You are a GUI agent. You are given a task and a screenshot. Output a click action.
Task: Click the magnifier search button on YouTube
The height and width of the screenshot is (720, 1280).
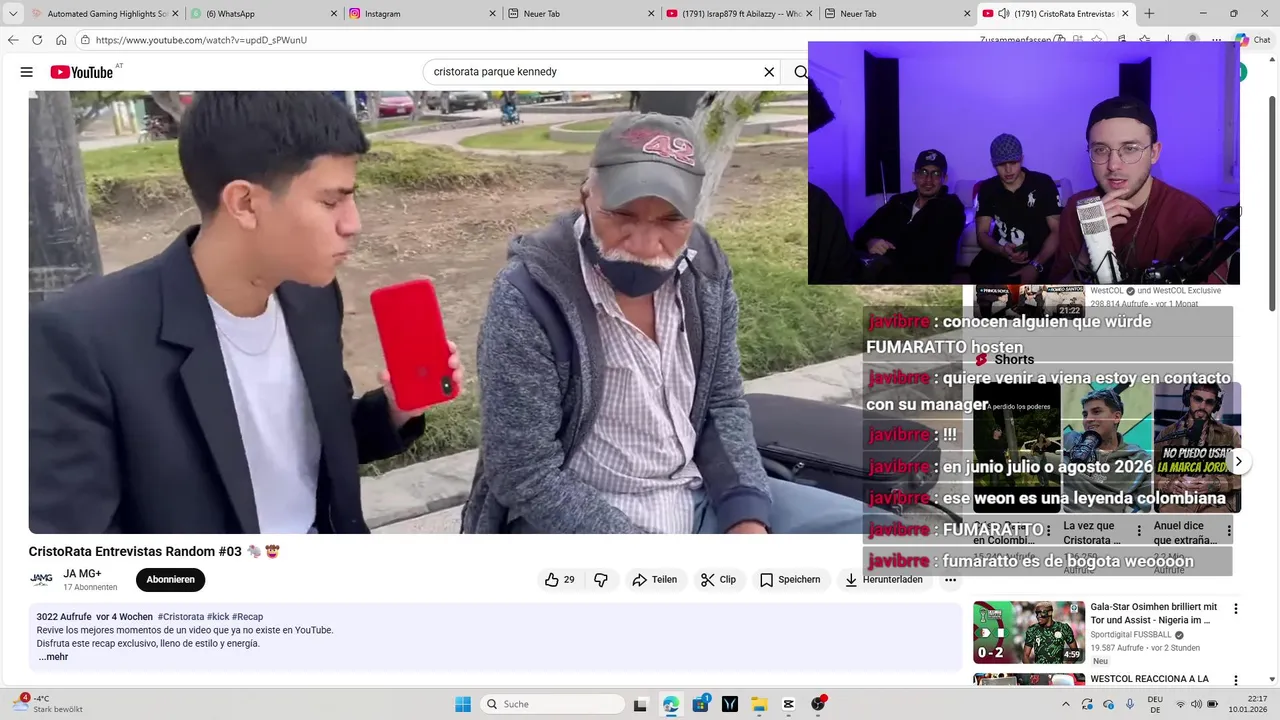click(x=800, y=72)
